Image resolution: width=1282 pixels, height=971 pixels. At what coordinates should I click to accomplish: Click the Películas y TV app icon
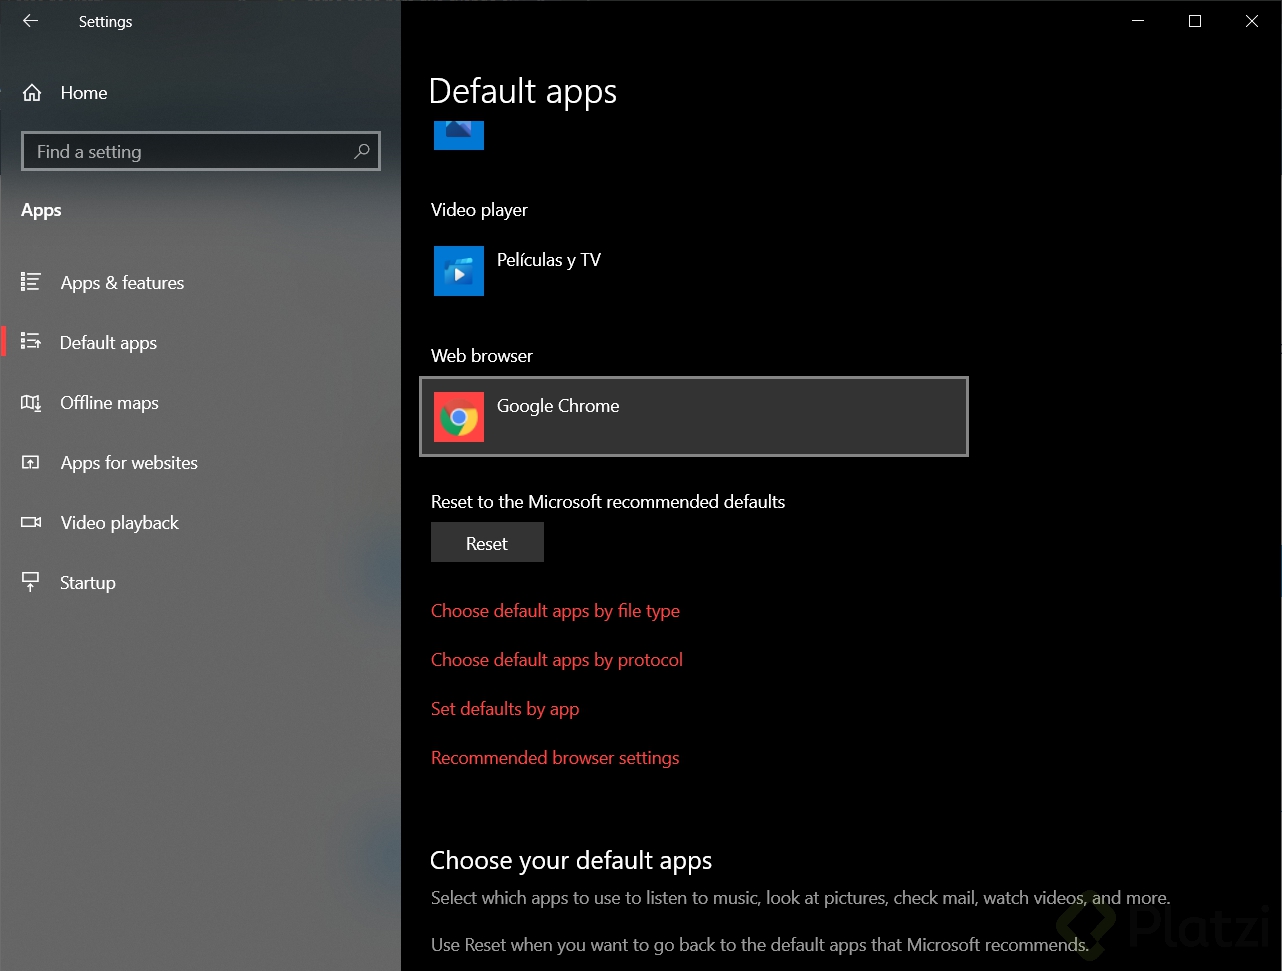tap(459, 271)
